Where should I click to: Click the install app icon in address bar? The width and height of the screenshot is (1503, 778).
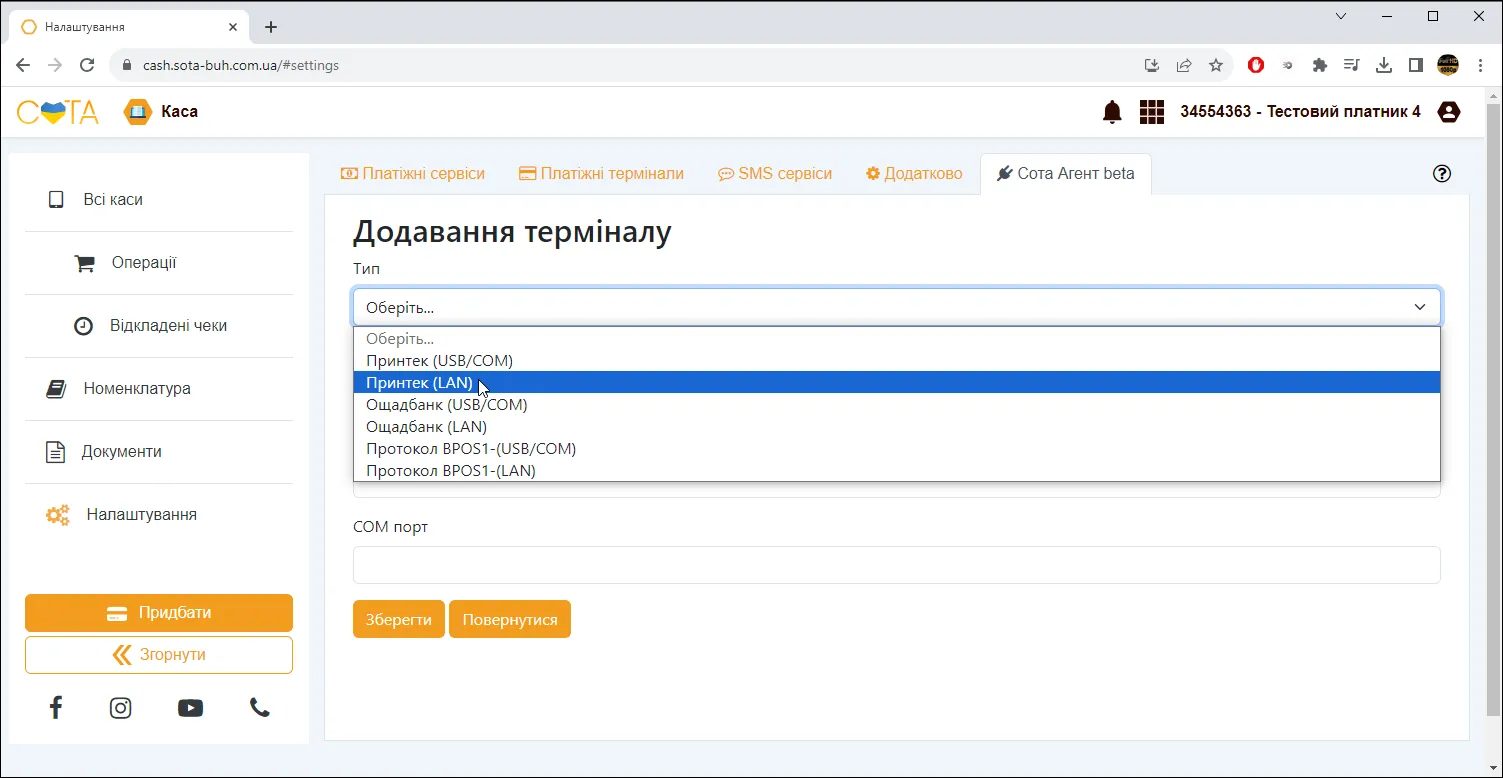1152,65
